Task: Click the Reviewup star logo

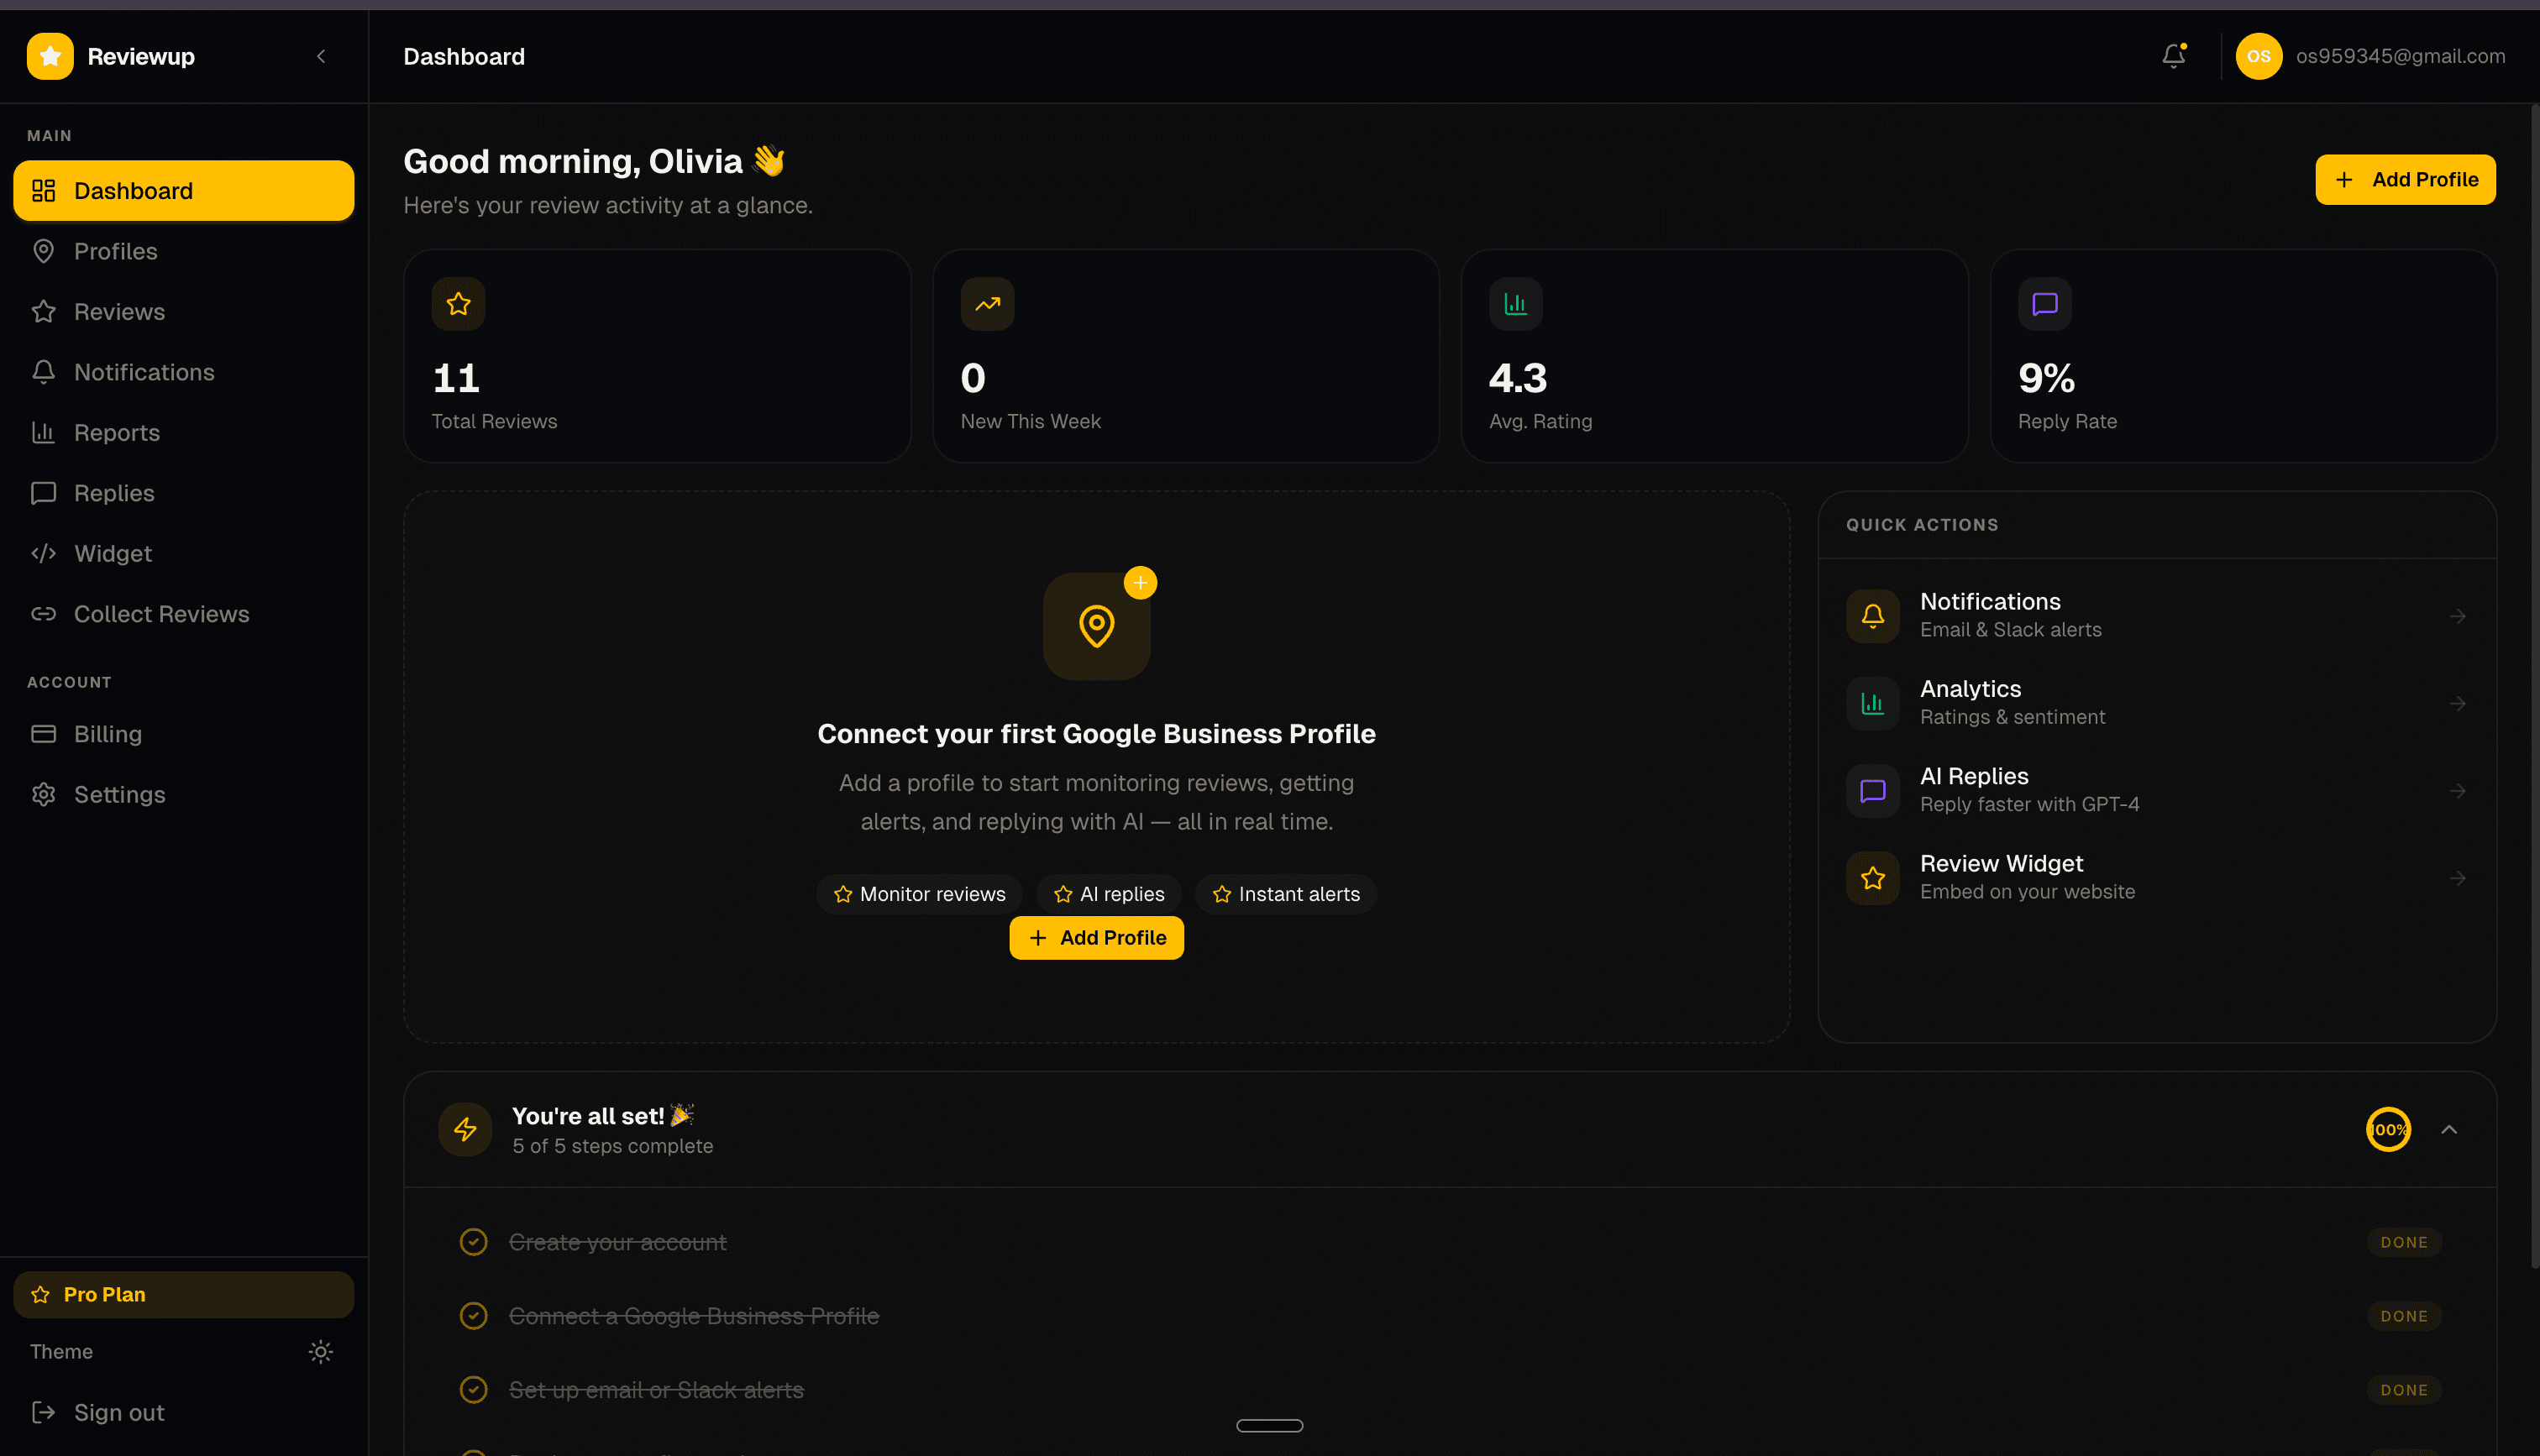Action: pos(50,56)
